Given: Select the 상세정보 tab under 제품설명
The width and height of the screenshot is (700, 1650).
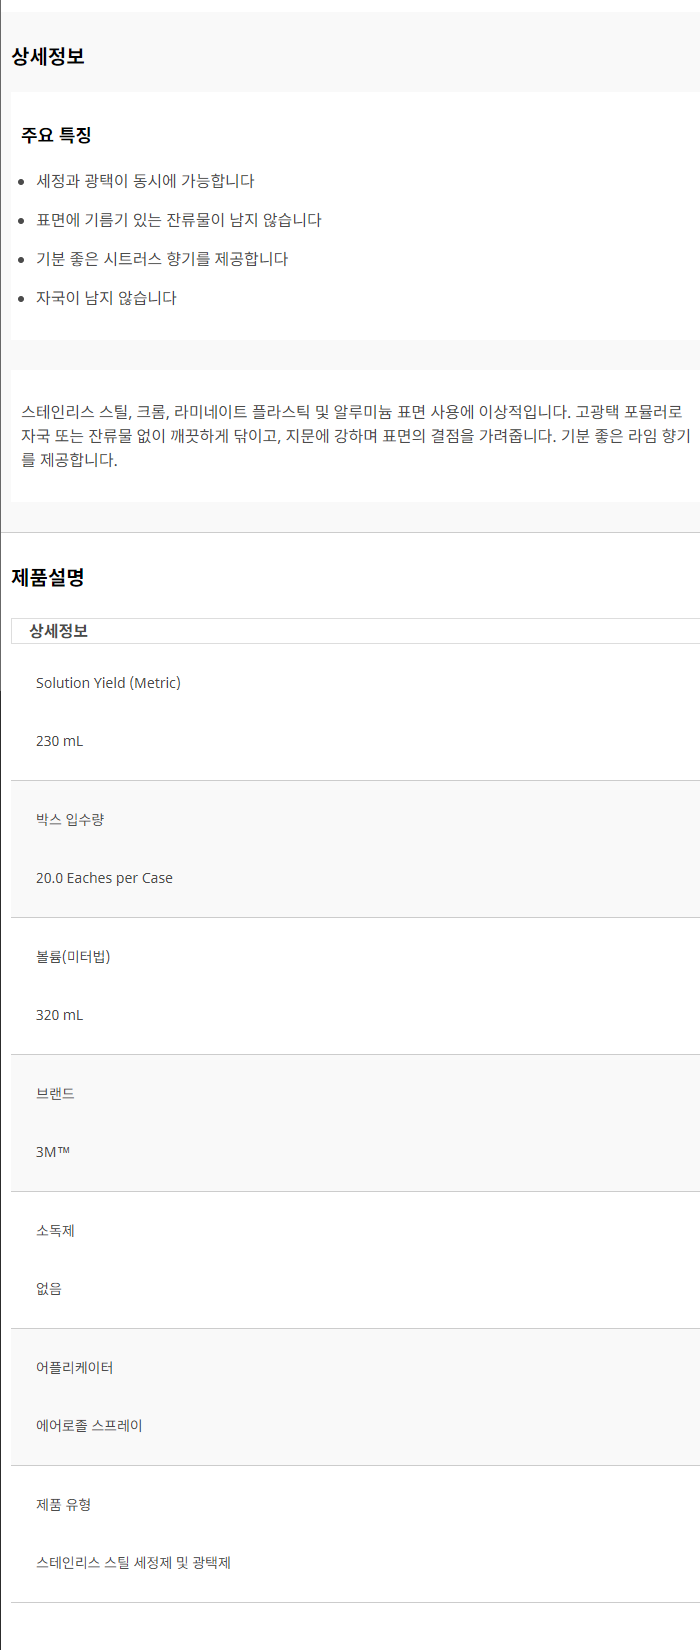Looking at the screenshot, I should pyautogui.click(x=58, y=631).
